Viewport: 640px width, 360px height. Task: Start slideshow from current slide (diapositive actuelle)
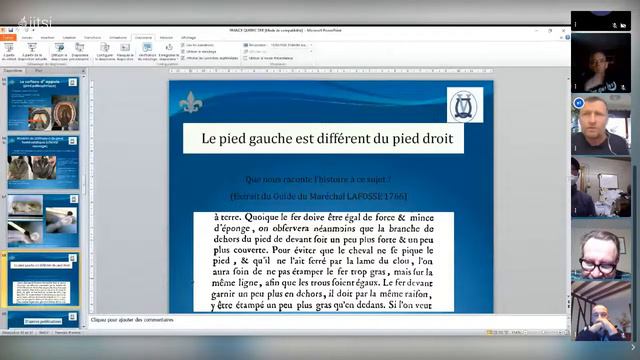click(32, 52)
